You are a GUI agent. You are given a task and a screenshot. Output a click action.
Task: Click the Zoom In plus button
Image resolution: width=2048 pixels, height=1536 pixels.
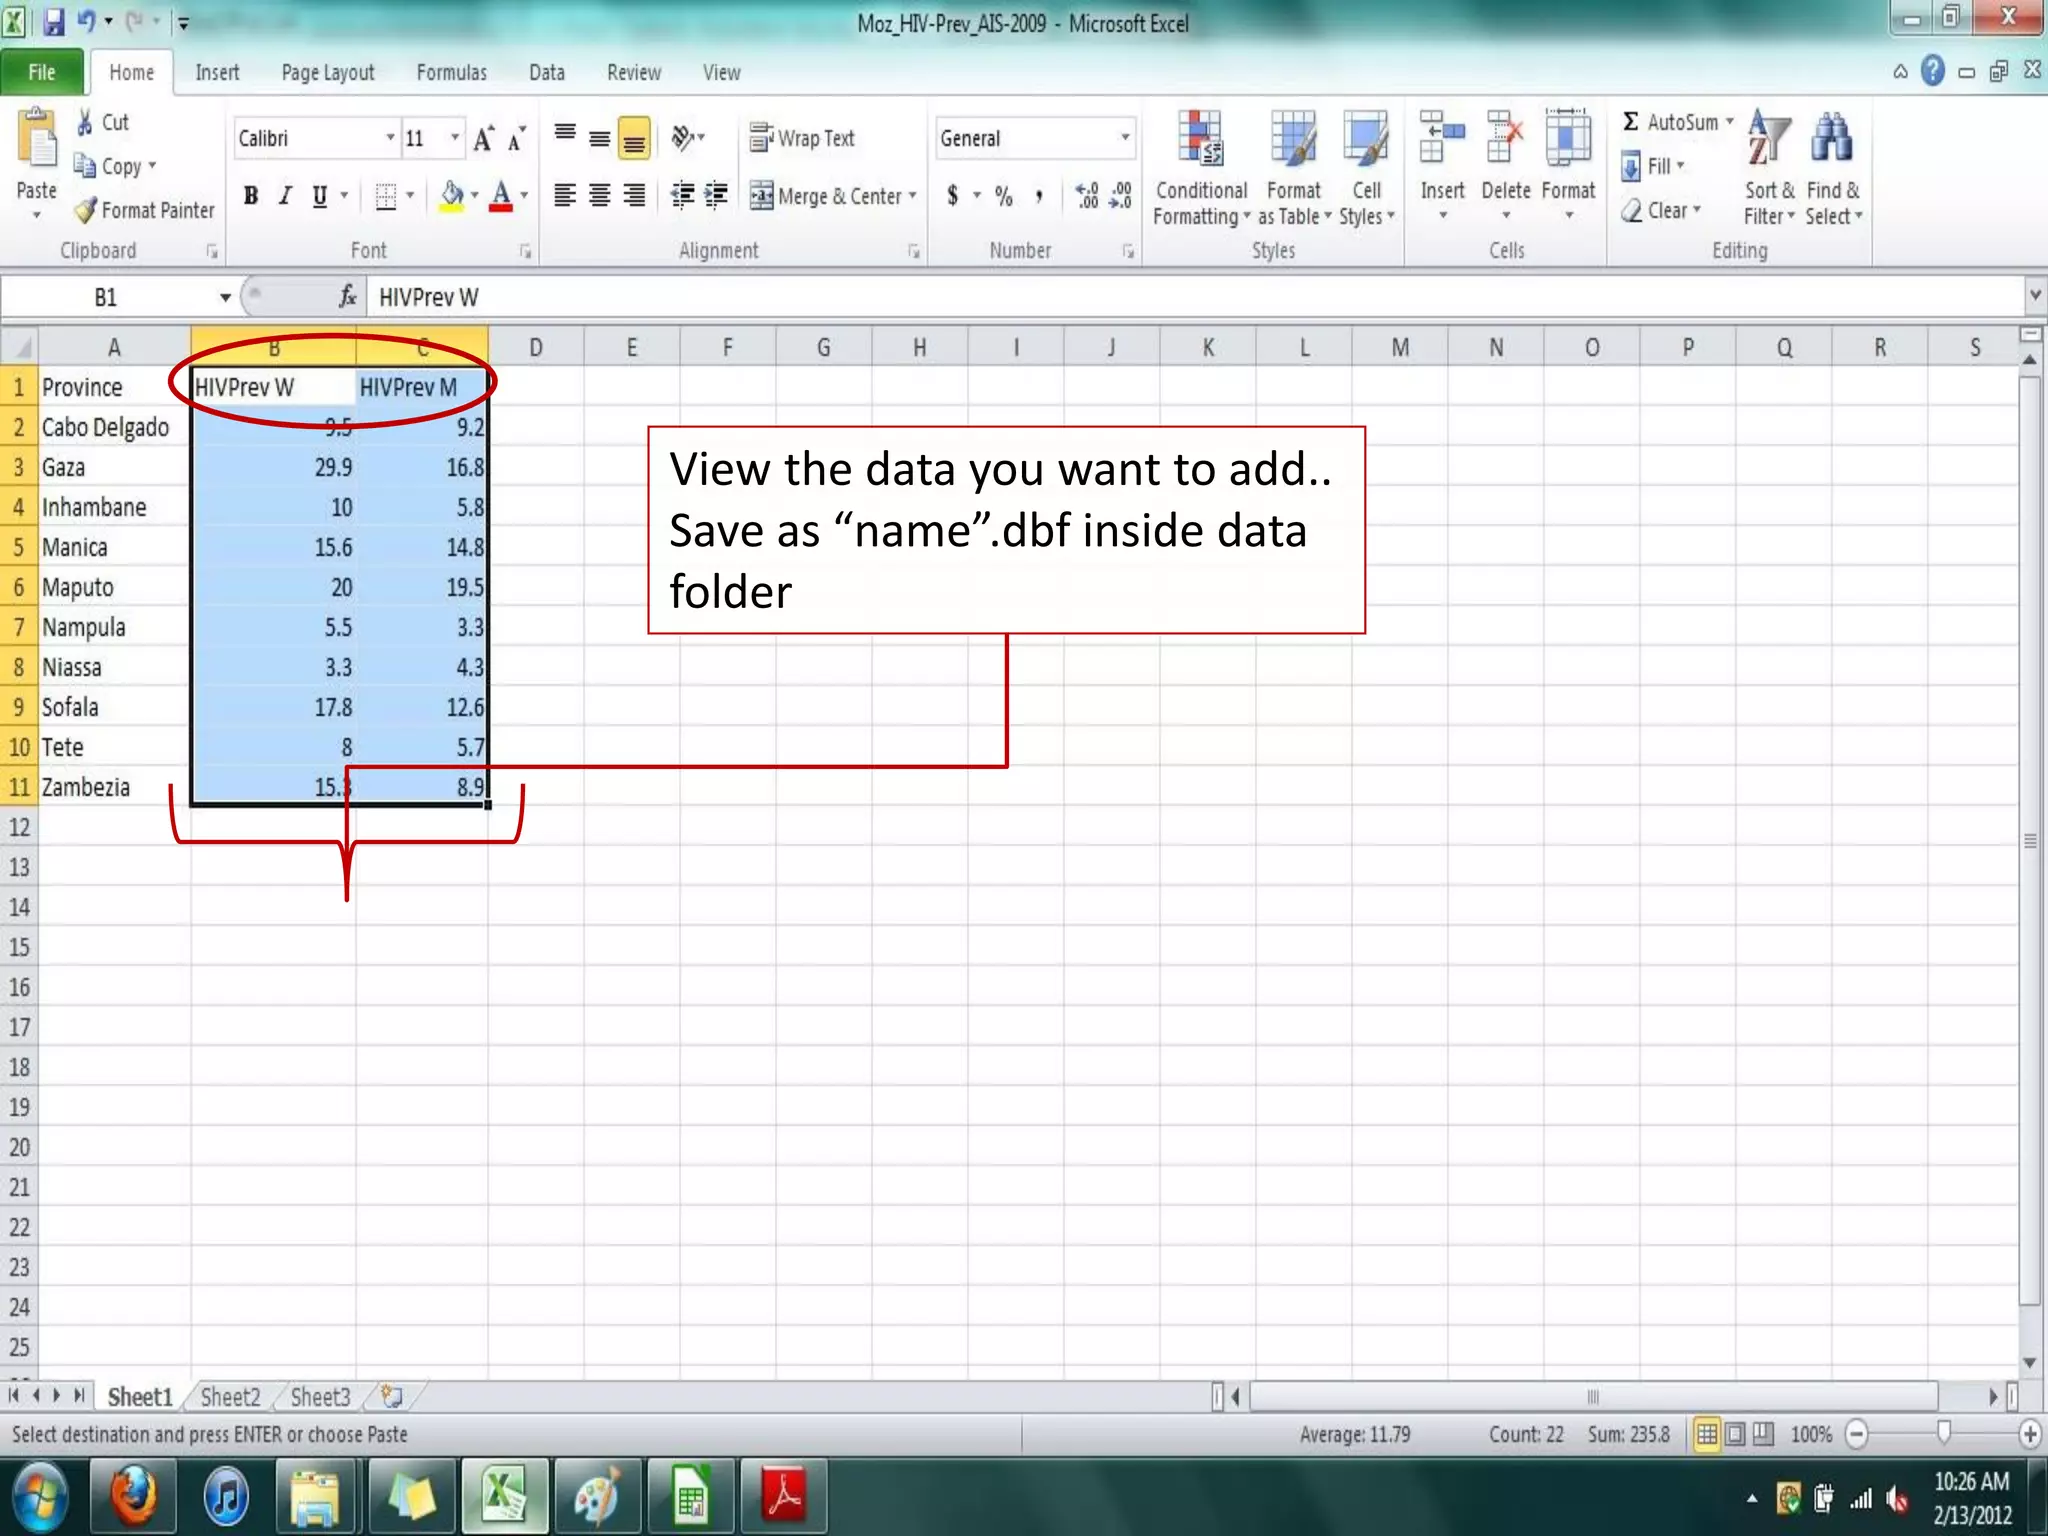tap(2029, 1434)
